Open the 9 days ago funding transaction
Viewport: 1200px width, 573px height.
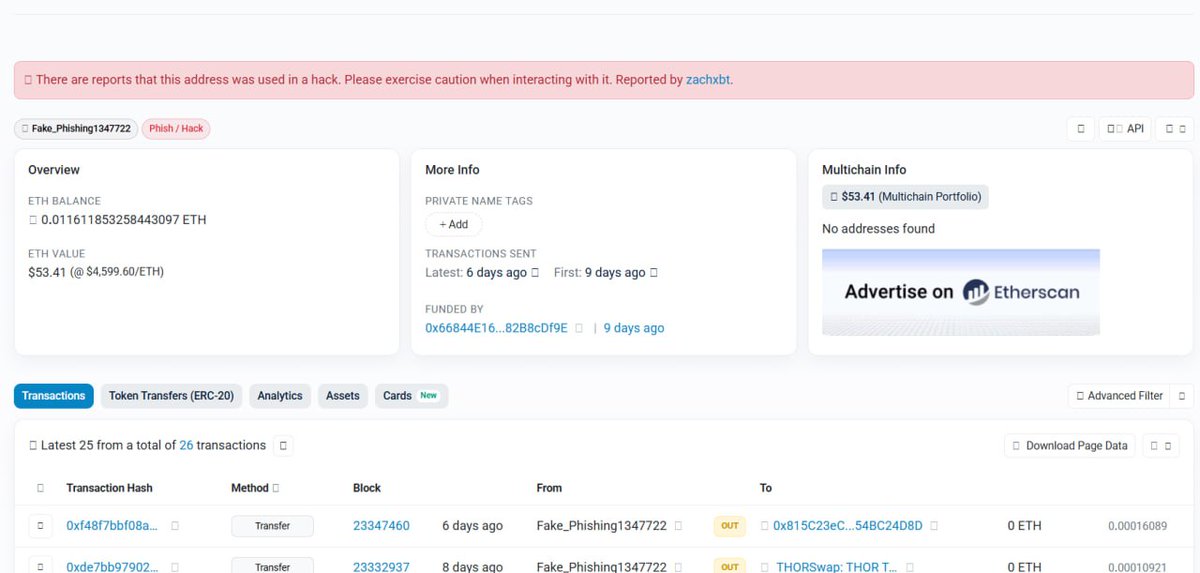click(x=633, y=328)
